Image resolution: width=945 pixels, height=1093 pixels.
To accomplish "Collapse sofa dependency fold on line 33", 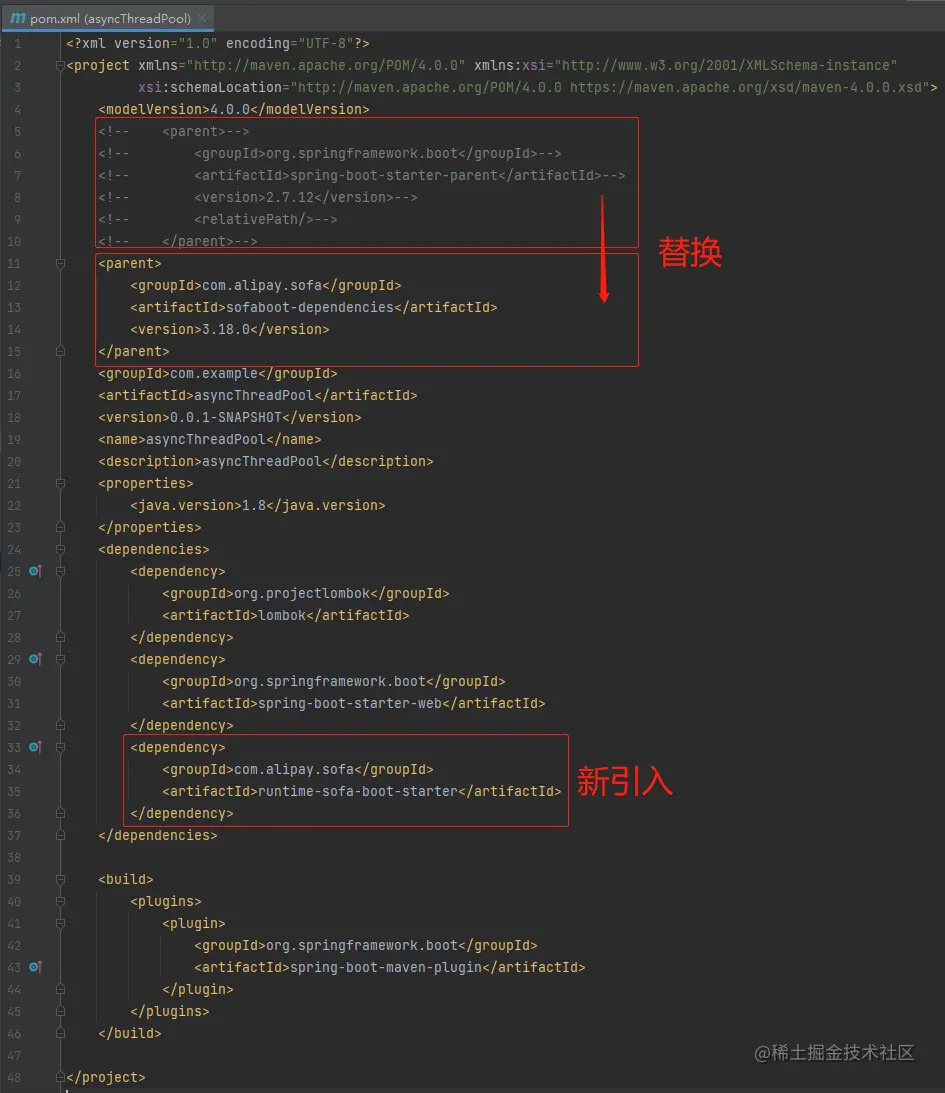I will (61, 747).
